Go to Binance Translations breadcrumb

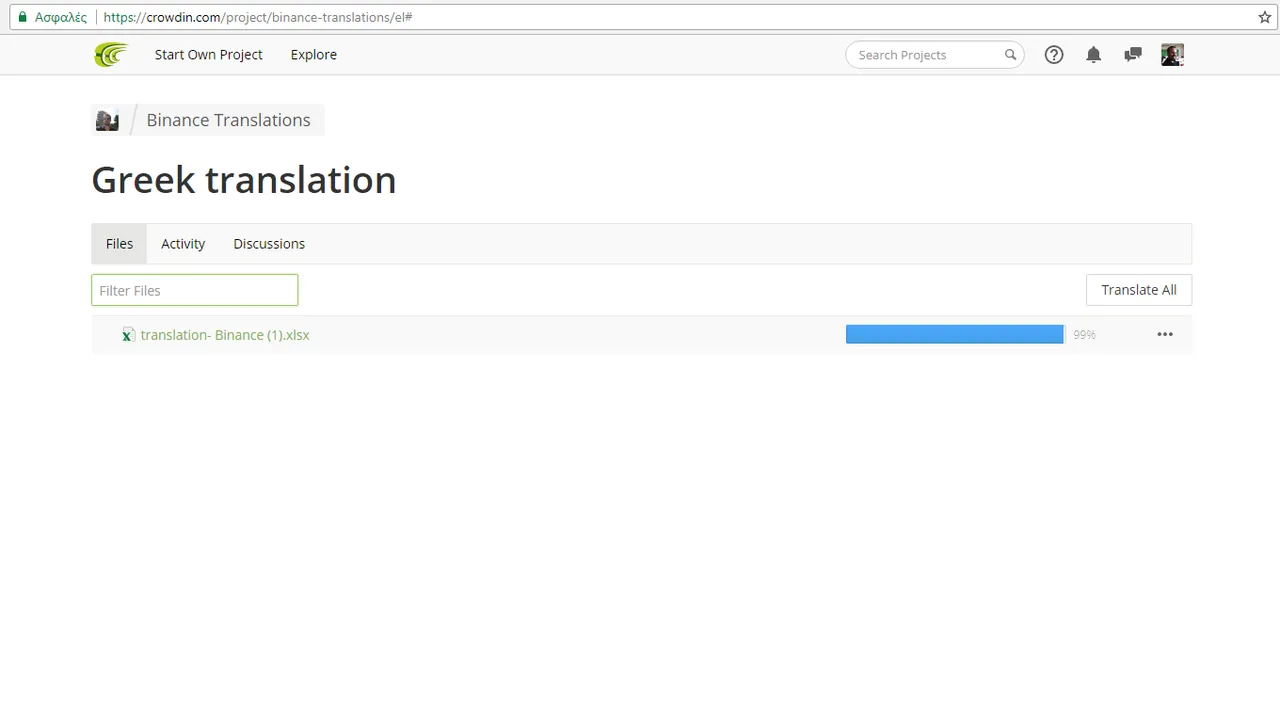pyautogui.click(x=228, y=120)
